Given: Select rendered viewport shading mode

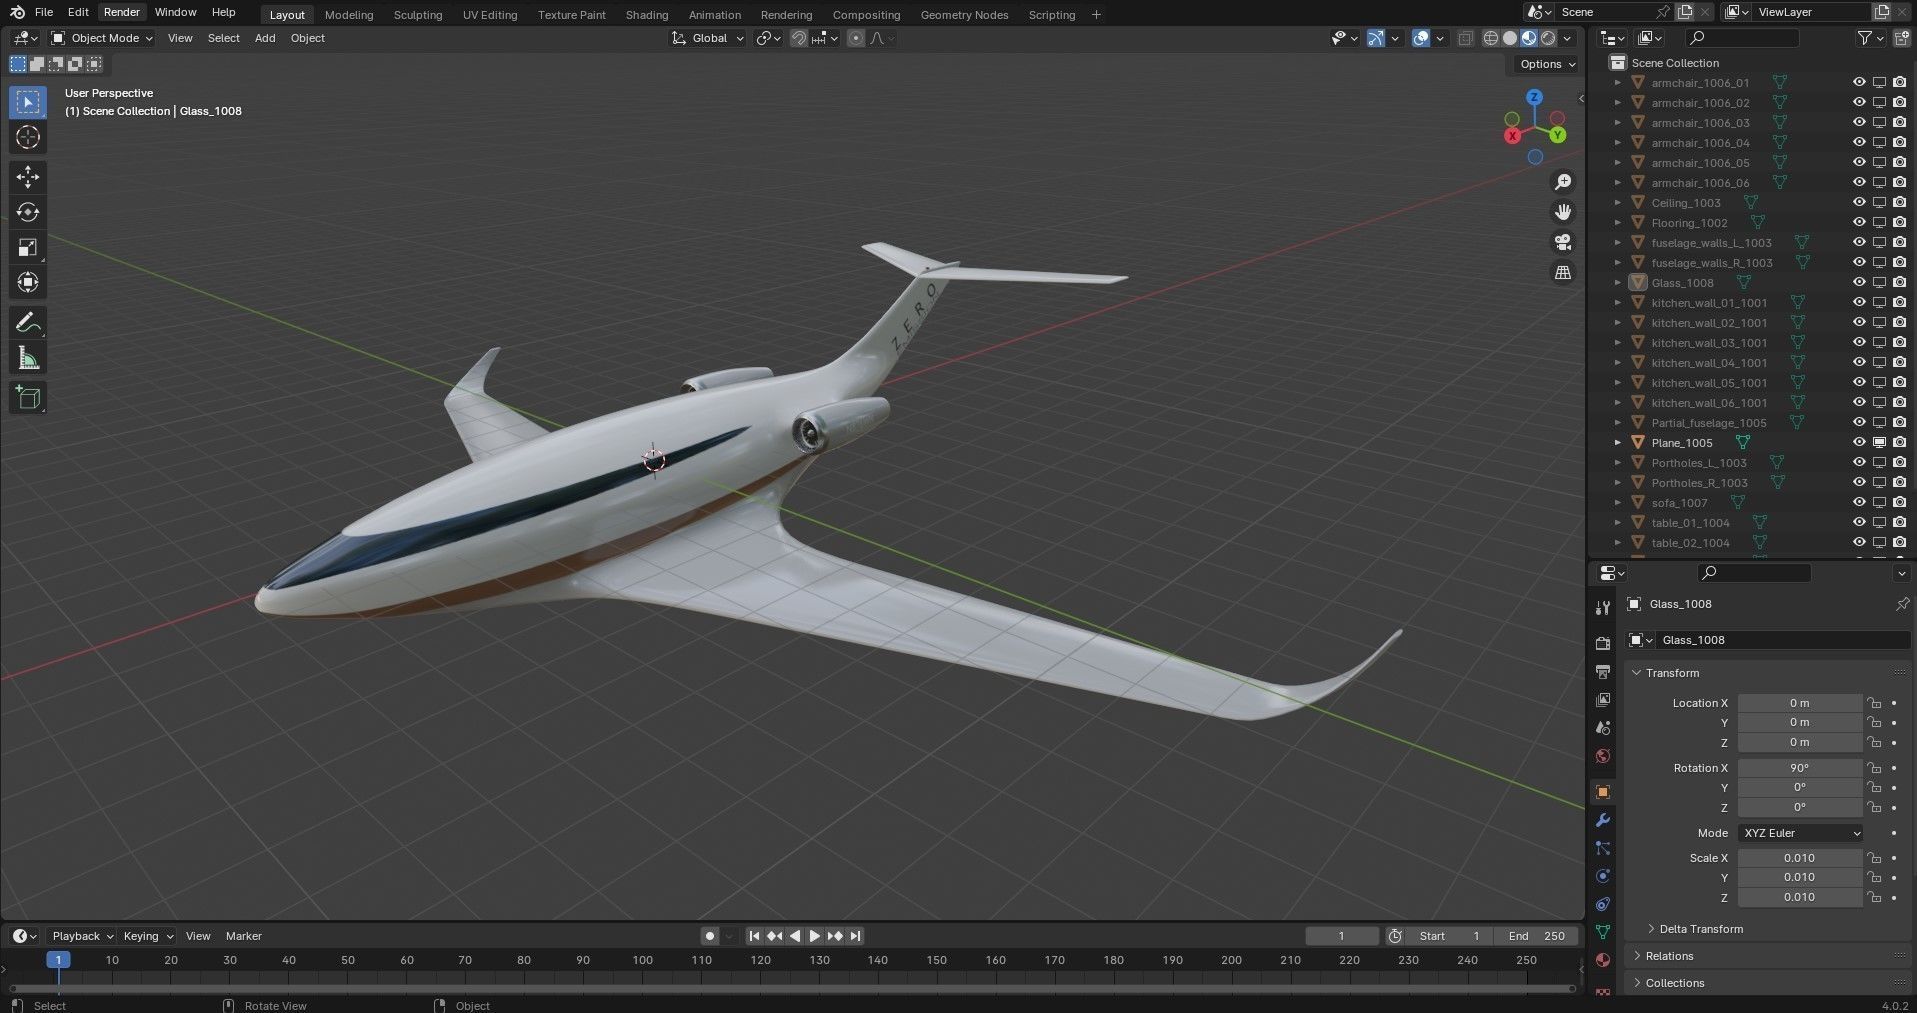Looking at the screenshot, I should coord(1548,38).
